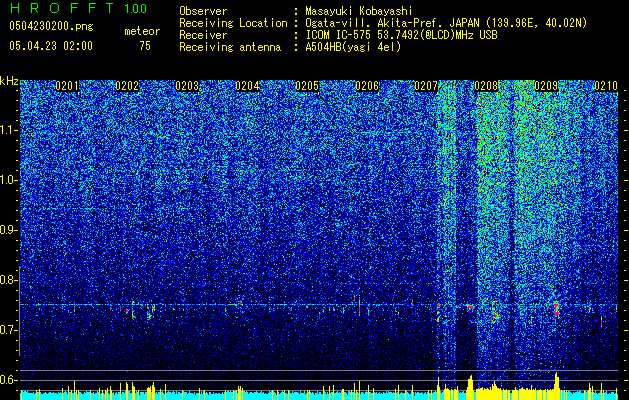Click the 0210 time marker
Screen dimensions: 629x400
(606, 86)
